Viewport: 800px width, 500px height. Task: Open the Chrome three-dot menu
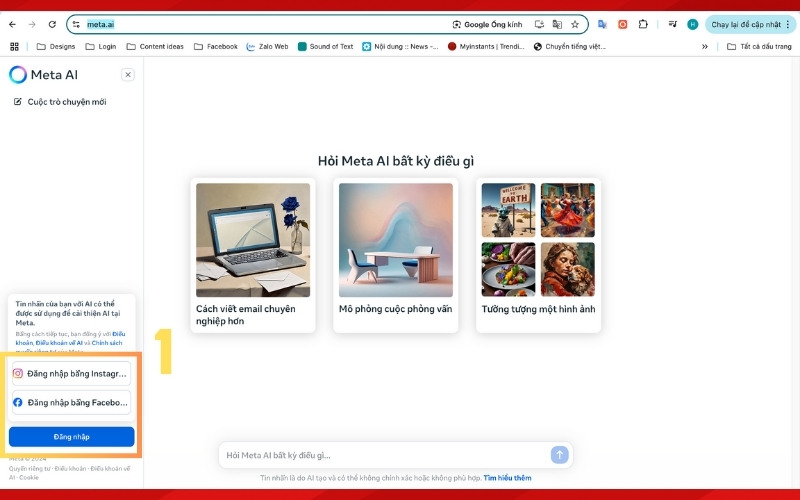click(788, 24)
